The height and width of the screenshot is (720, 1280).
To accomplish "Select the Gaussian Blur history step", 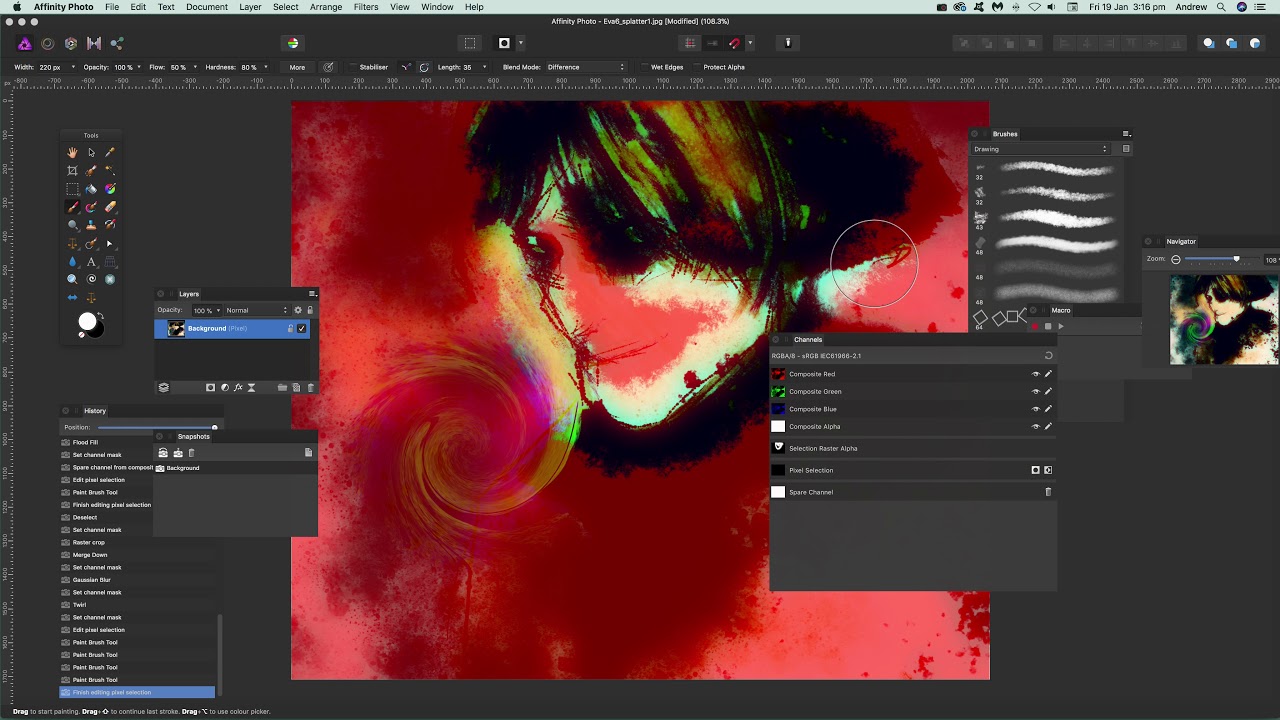I will (91, 580).
